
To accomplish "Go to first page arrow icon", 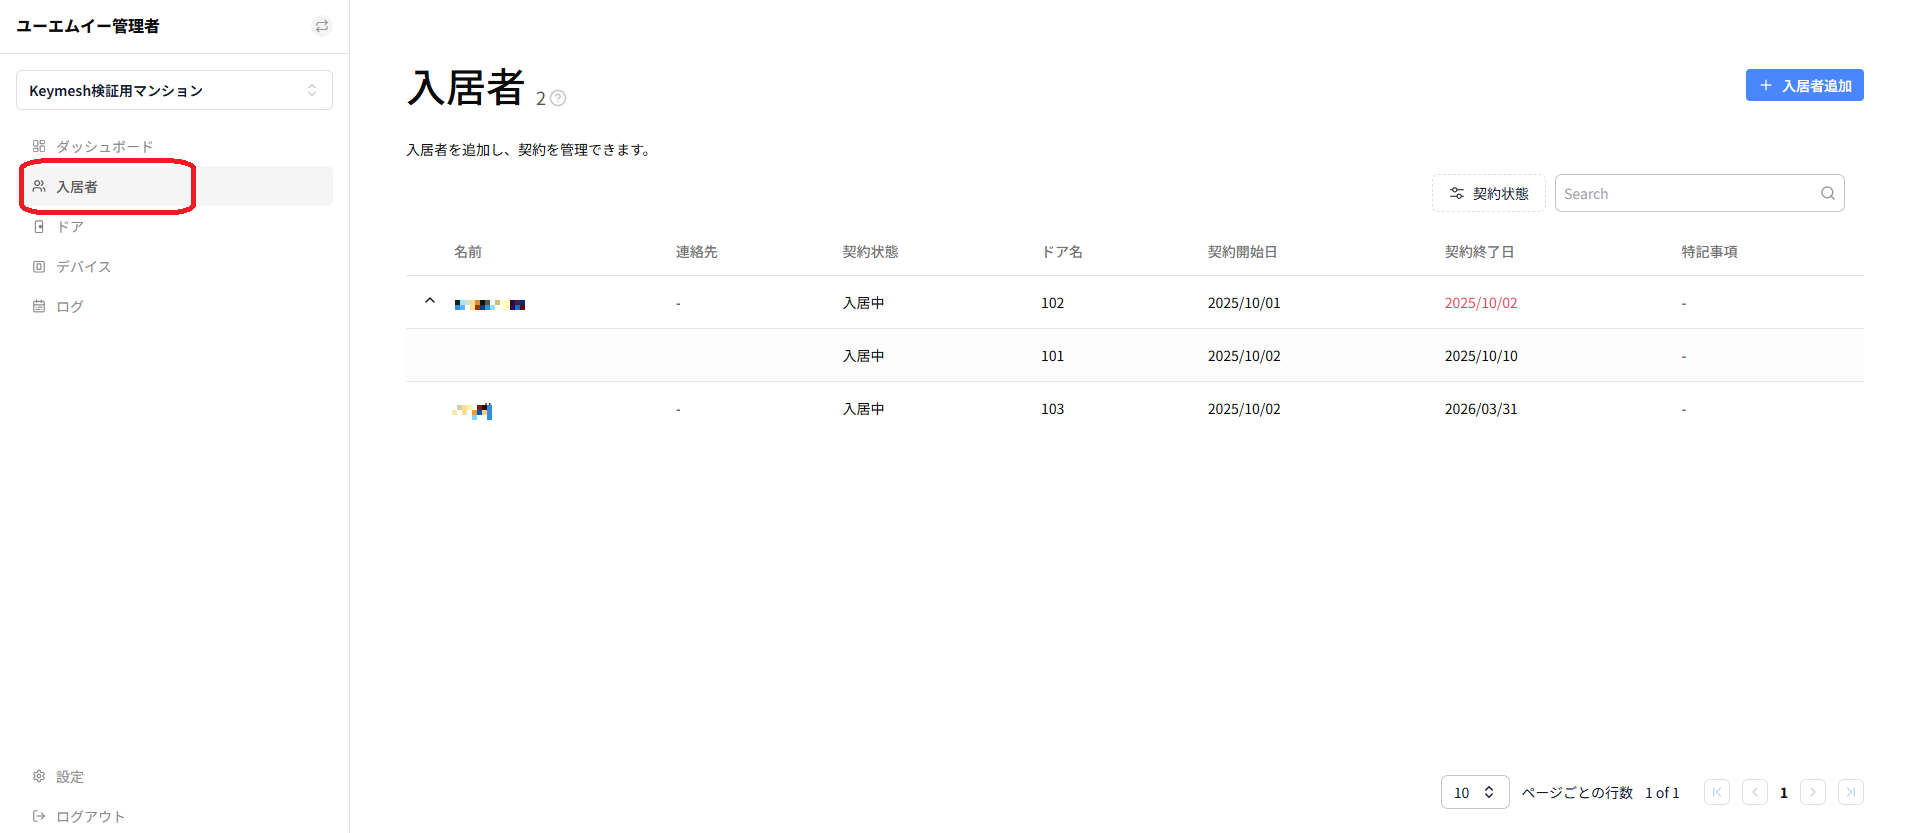I will (x=1717, y=792).
